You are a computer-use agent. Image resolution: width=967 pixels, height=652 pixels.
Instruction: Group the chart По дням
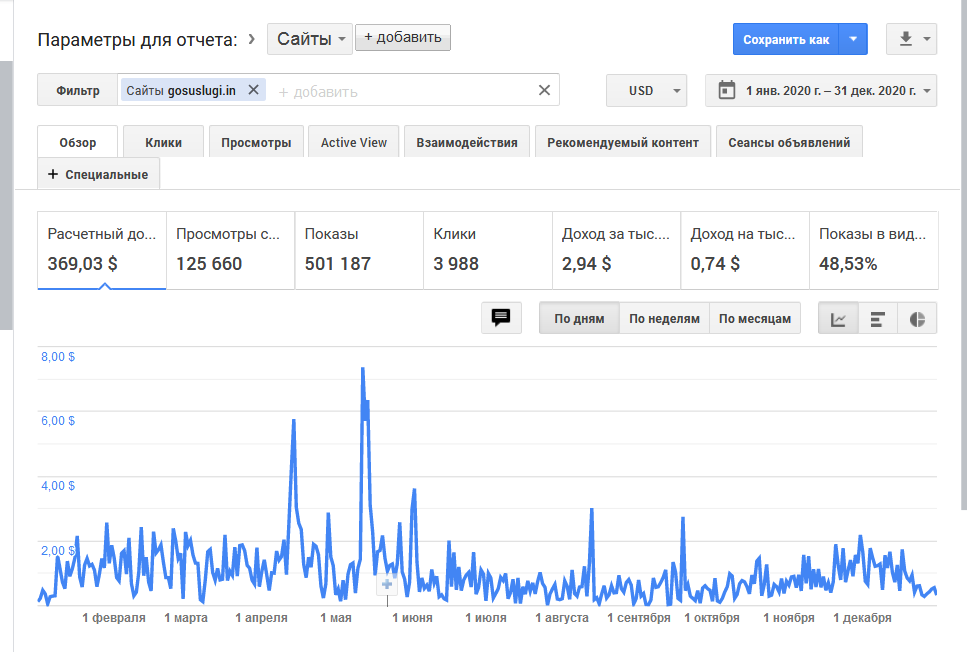pyautogui.click(x=579, y=318)
